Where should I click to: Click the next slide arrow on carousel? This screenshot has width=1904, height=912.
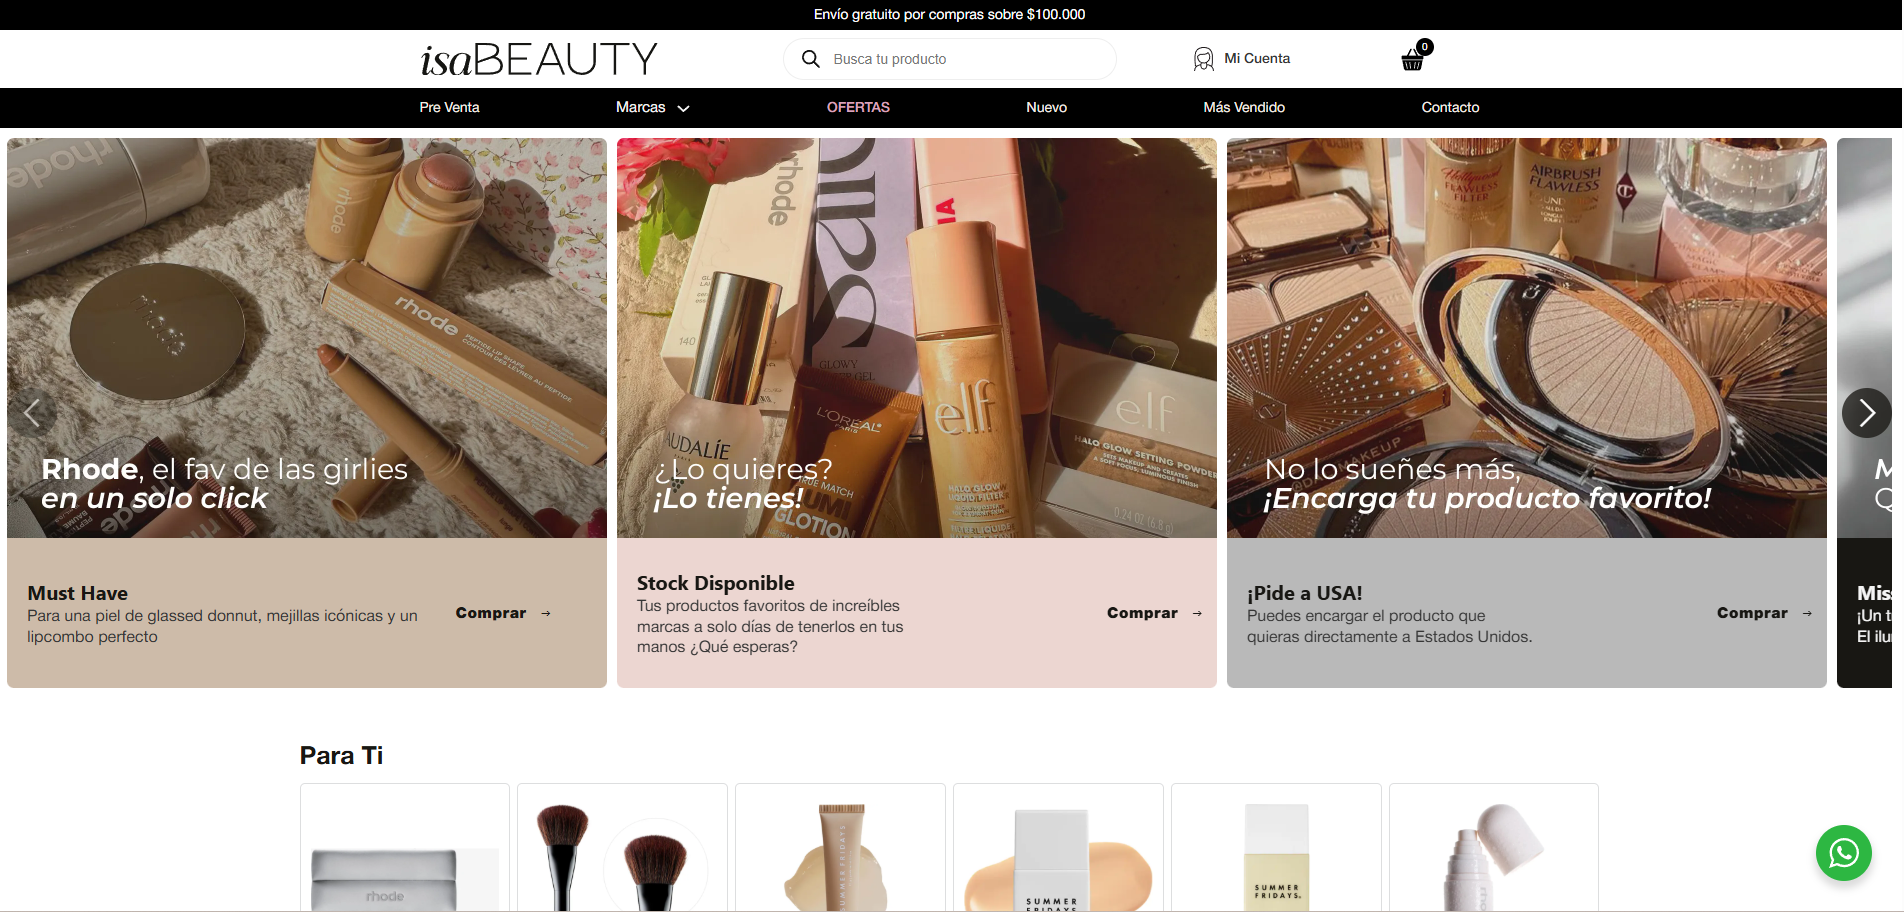tap(1866, 412)
